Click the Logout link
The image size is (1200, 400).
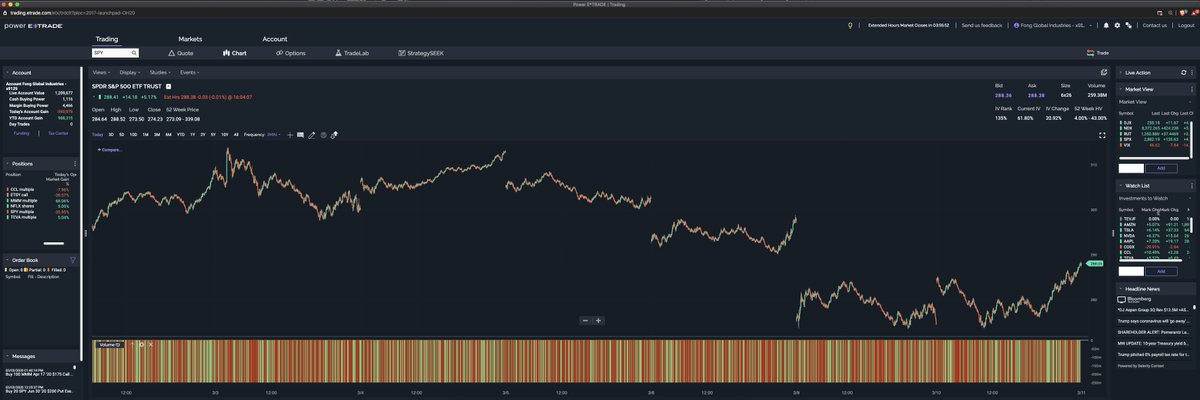click(1184, 25)
